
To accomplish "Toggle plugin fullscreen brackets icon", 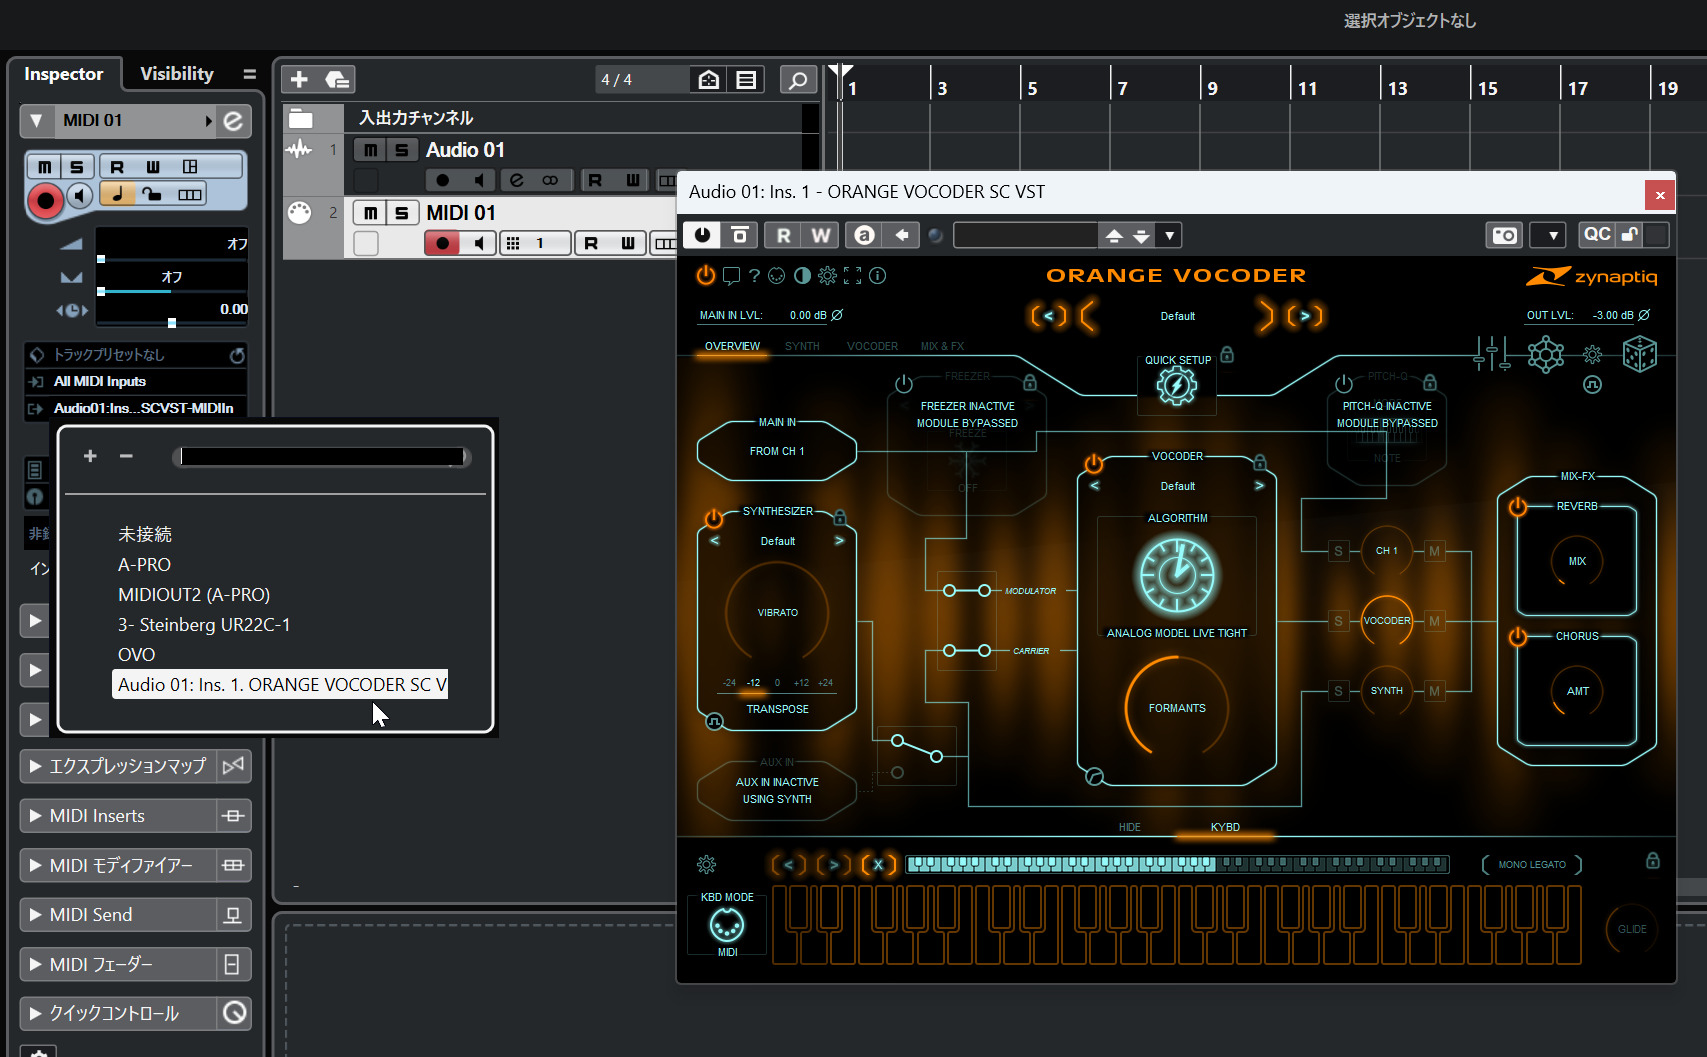I will 852,276.
